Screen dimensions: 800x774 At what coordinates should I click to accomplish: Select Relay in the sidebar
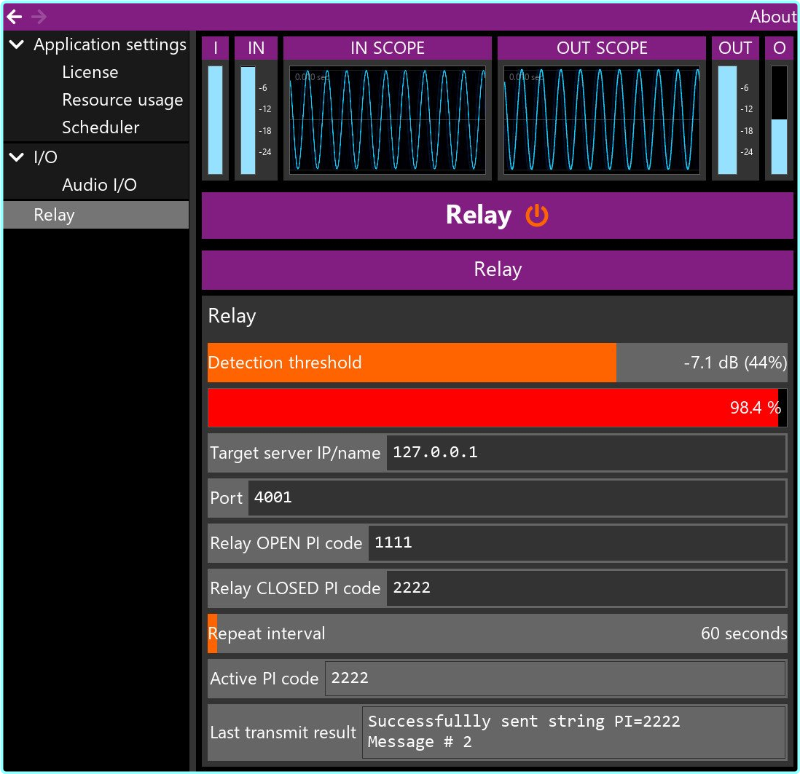tap(54, 215)
